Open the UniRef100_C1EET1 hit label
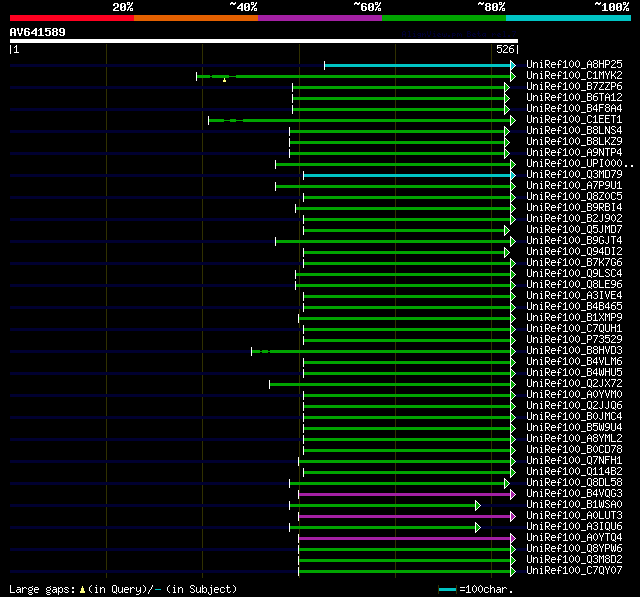 (573, 119)
